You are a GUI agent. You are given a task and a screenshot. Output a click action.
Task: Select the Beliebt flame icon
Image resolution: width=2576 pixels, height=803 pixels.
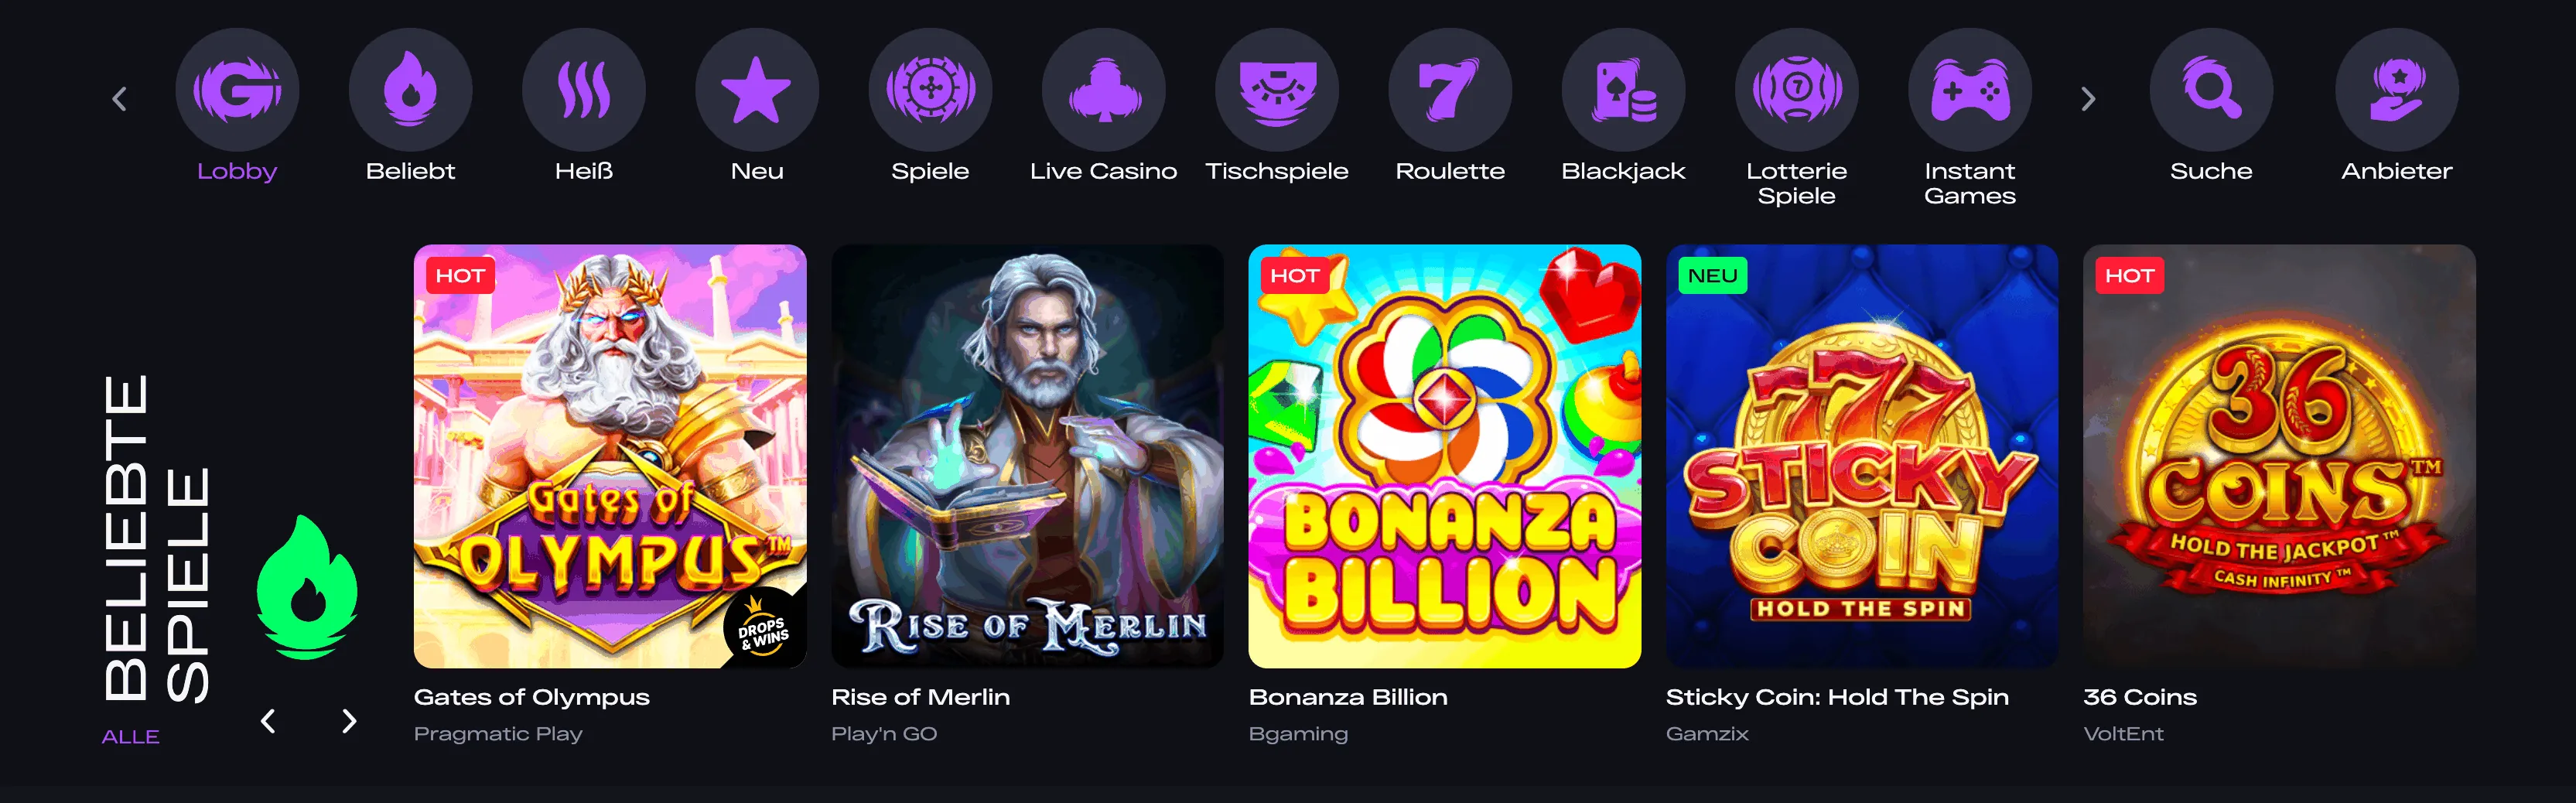(x=410, y=88)
